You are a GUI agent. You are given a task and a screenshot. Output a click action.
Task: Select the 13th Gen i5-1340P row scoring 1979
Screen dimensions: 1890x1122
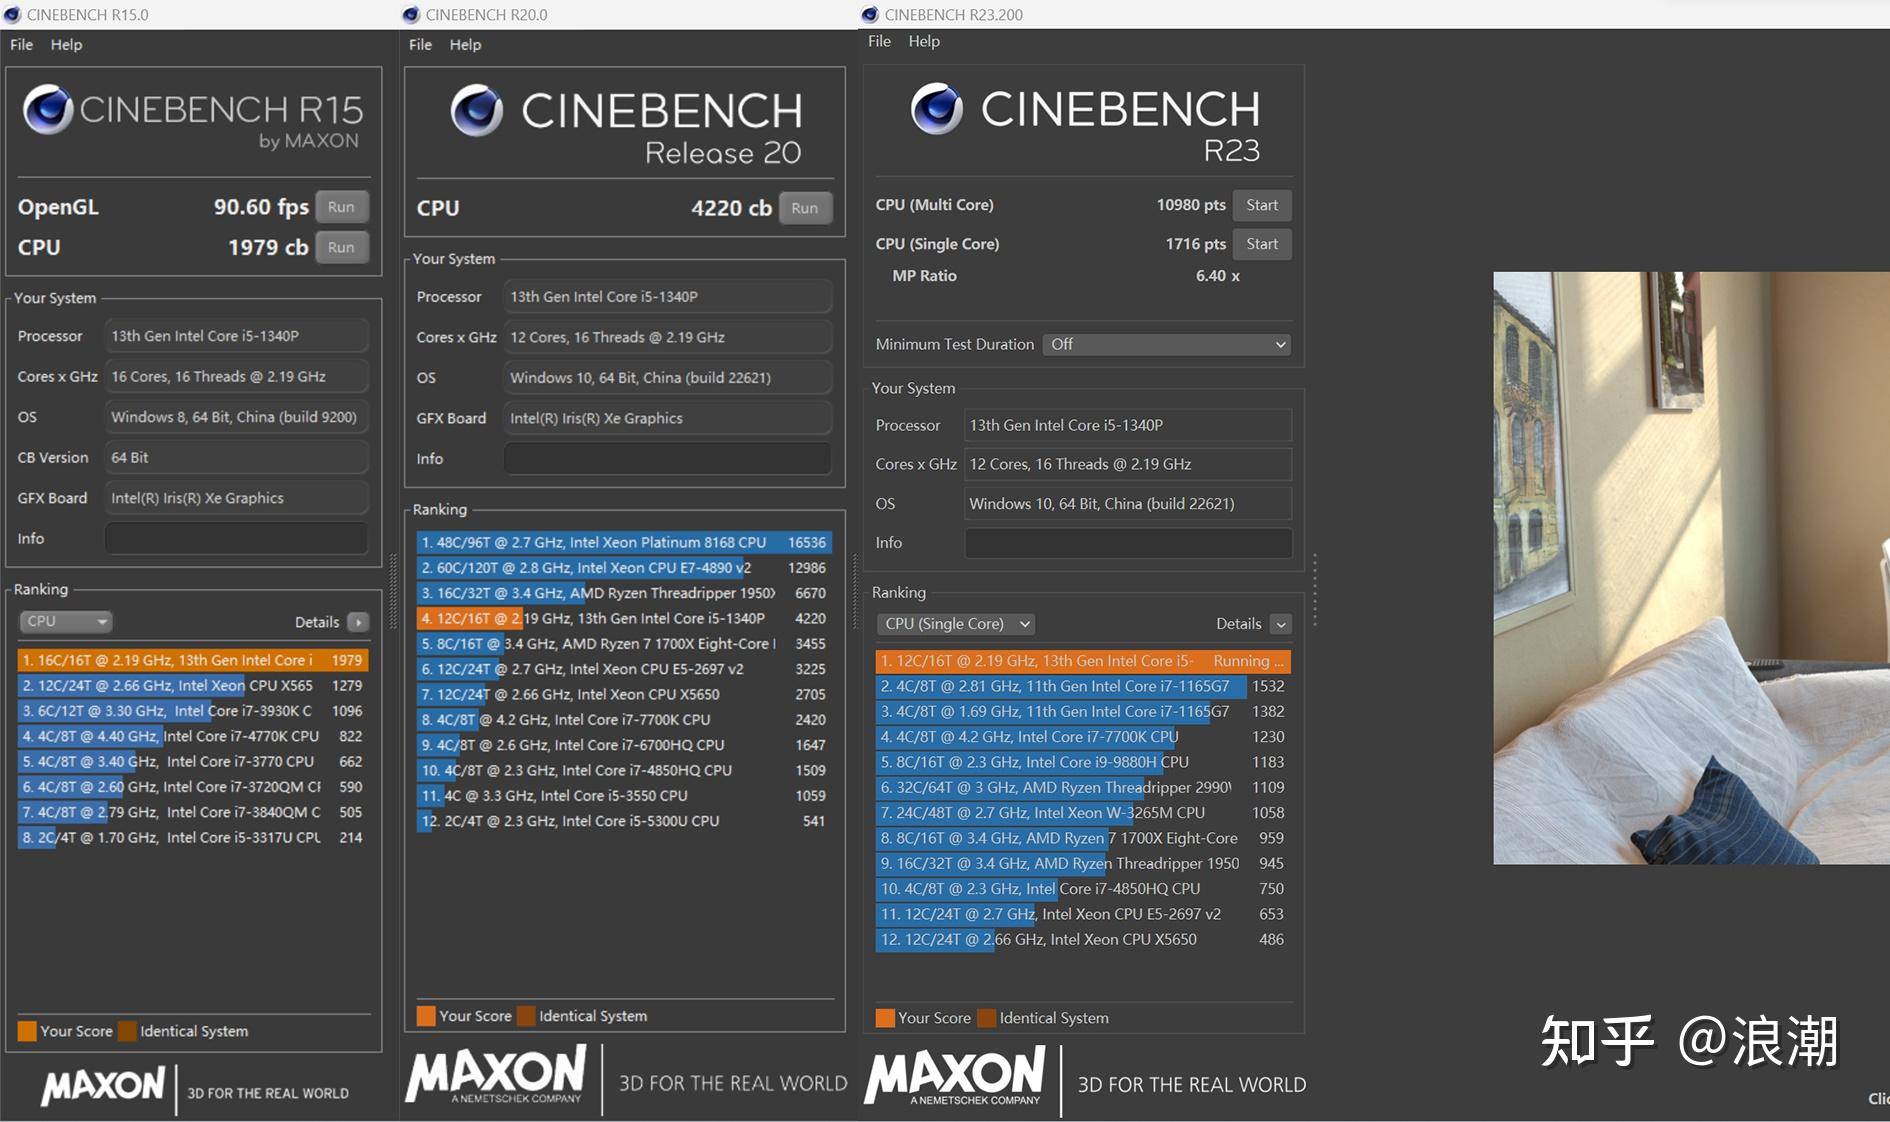(193, 660)
